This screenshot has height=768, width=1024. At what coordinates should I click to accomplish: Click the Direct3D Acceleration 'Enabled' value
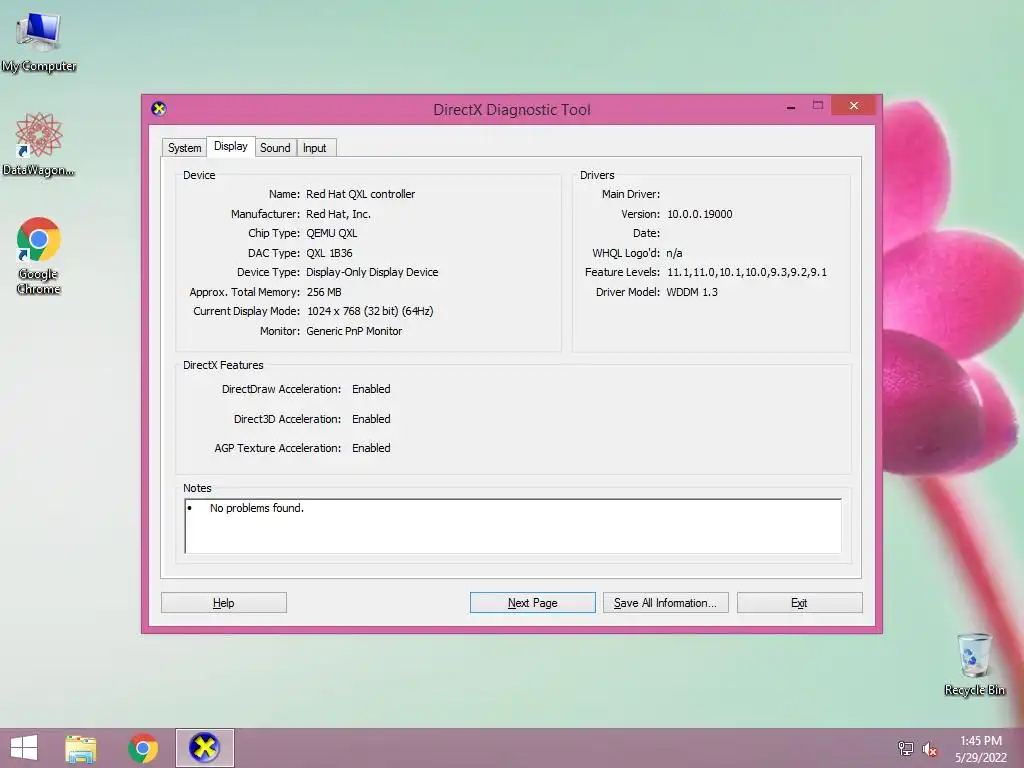[371, 419]
